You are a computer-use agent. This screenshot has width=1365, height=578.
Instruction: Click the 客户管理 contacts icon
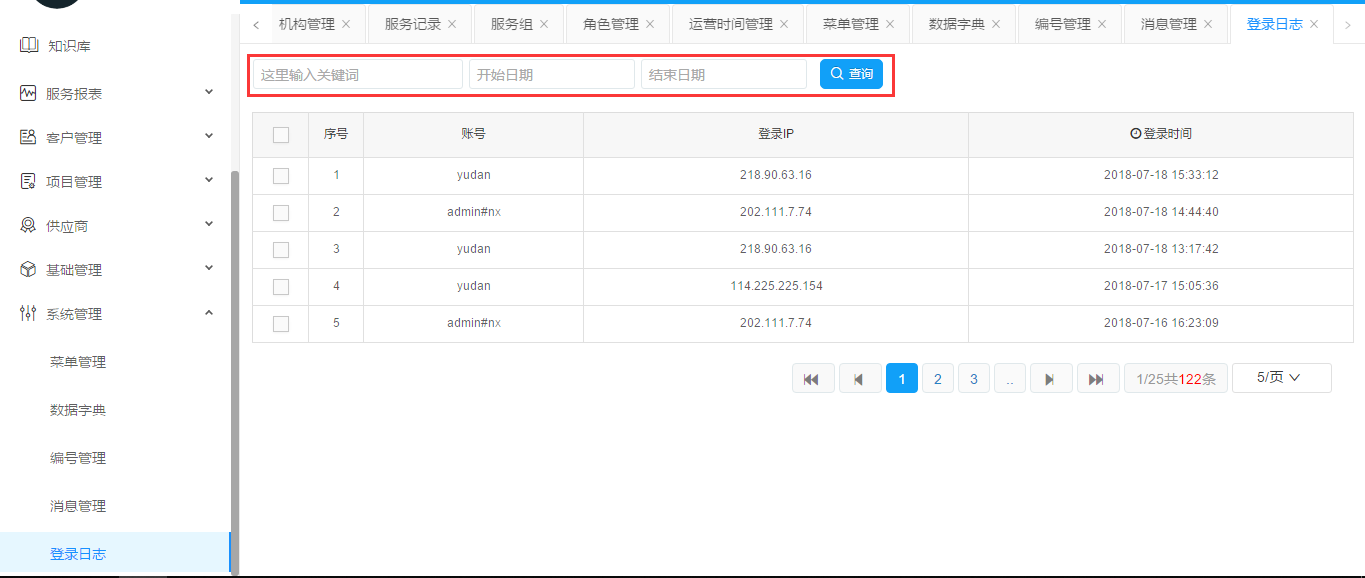28,137
